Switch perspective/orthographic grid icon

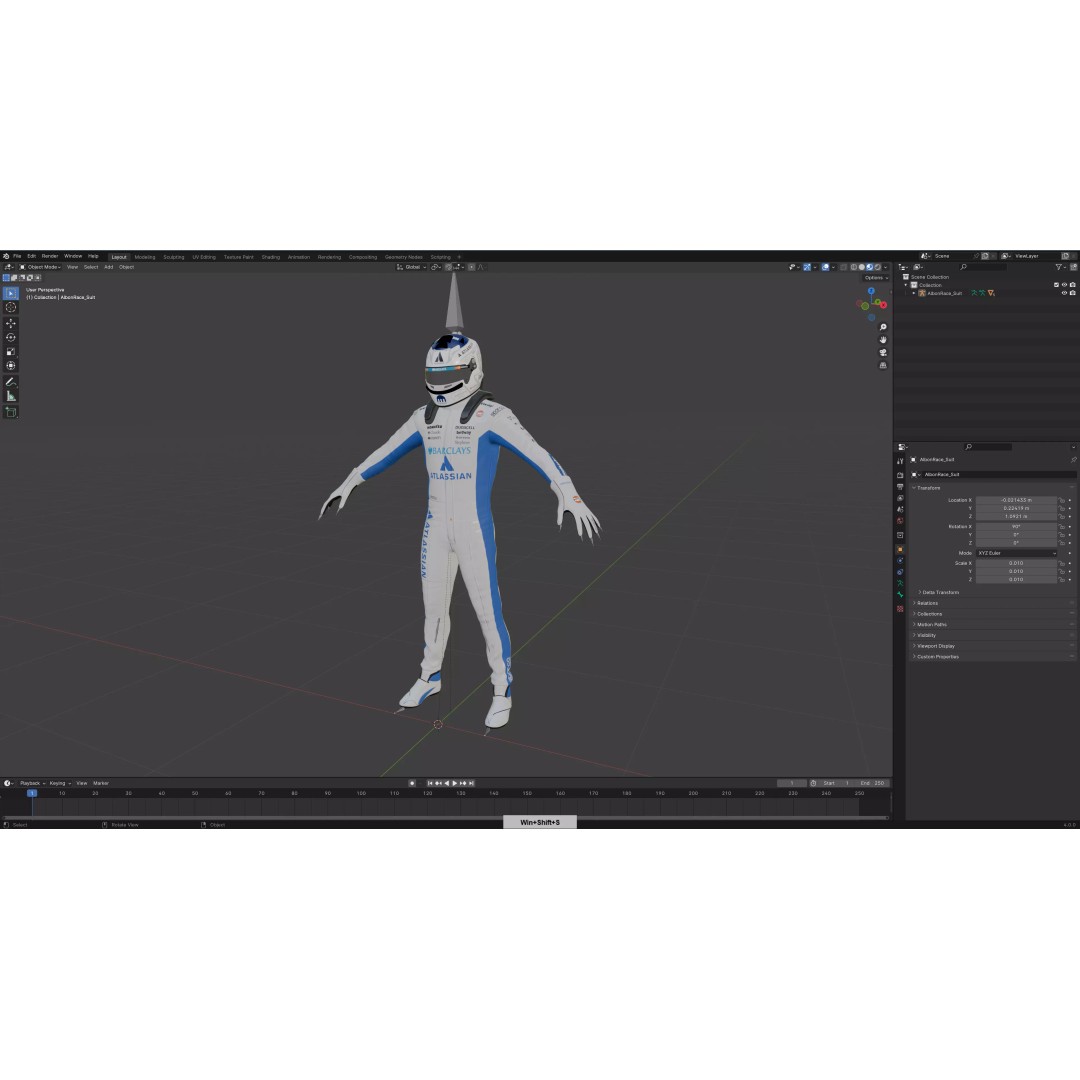pyautogui.click(x=883, y=366)
